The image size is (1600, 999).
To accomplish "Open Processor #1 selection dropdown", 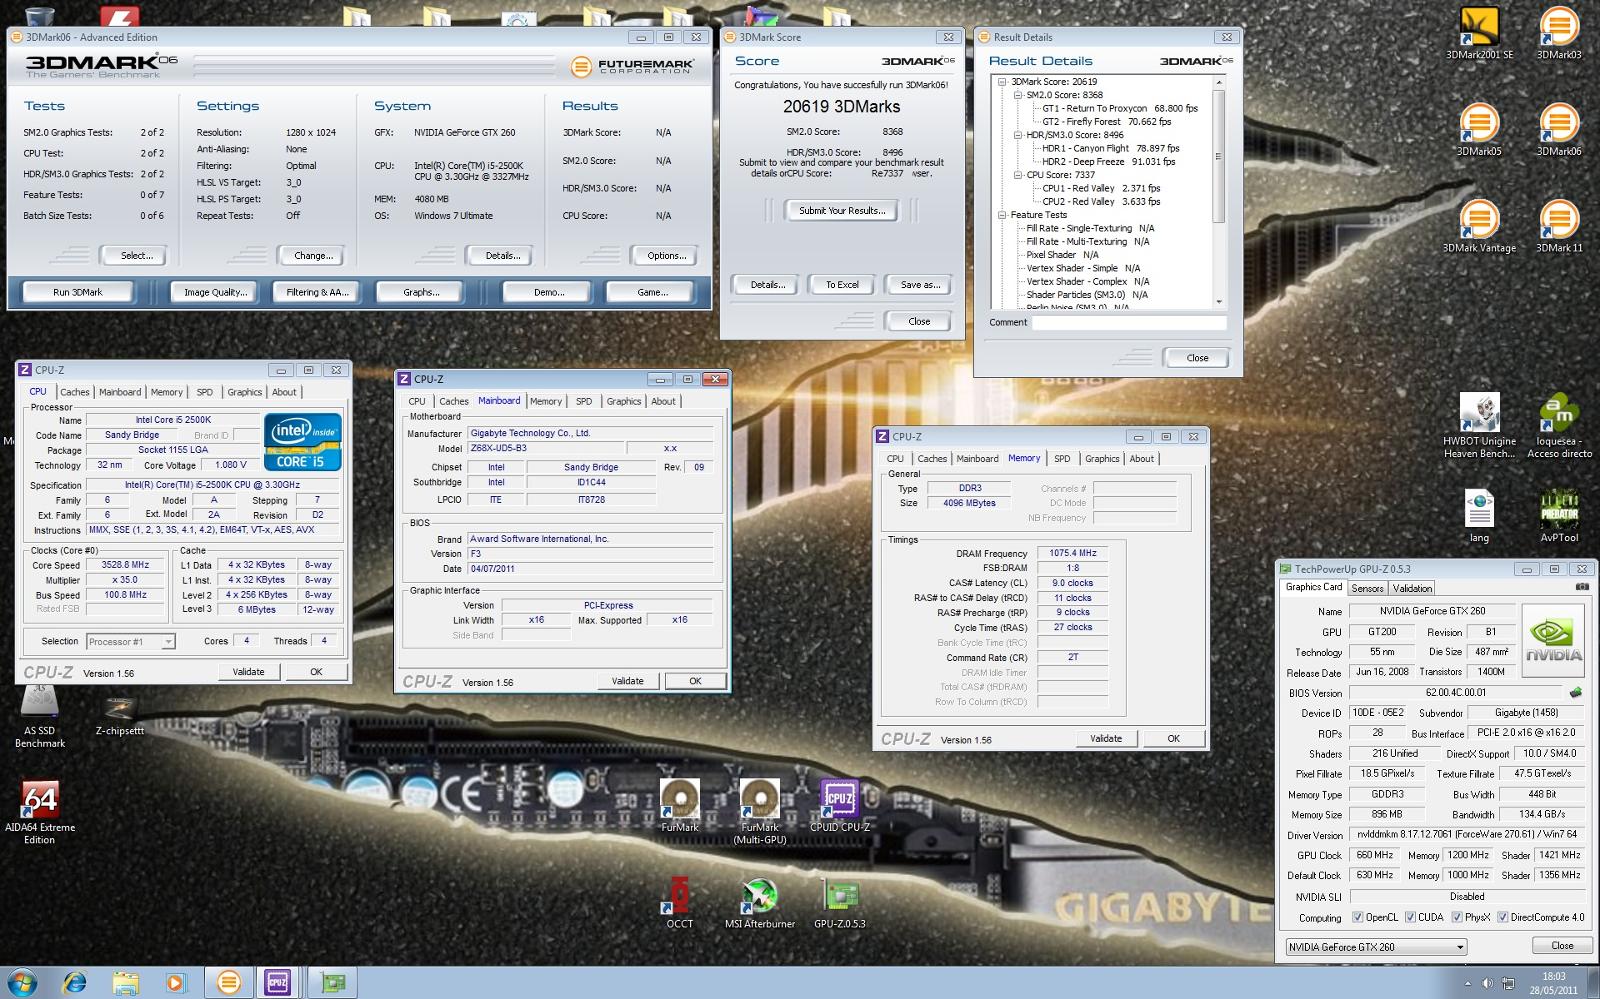I will [x=131, y=641].
